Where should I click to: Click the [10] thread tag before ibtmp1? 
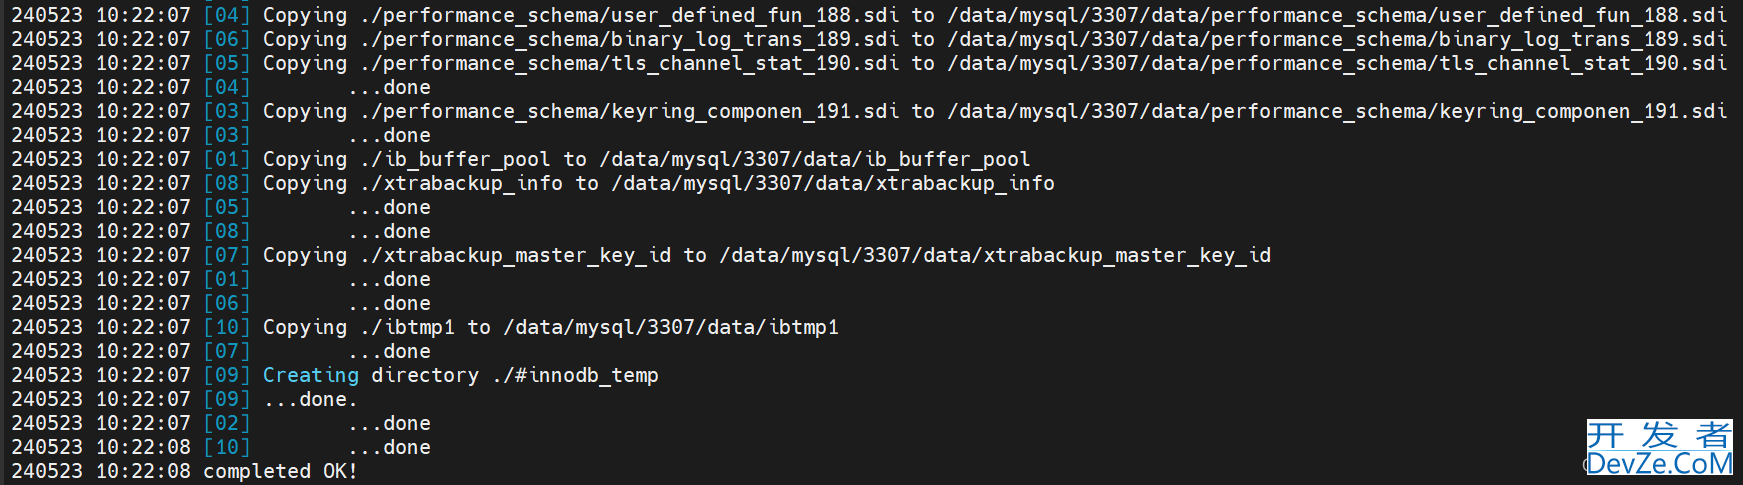point(227,327)
